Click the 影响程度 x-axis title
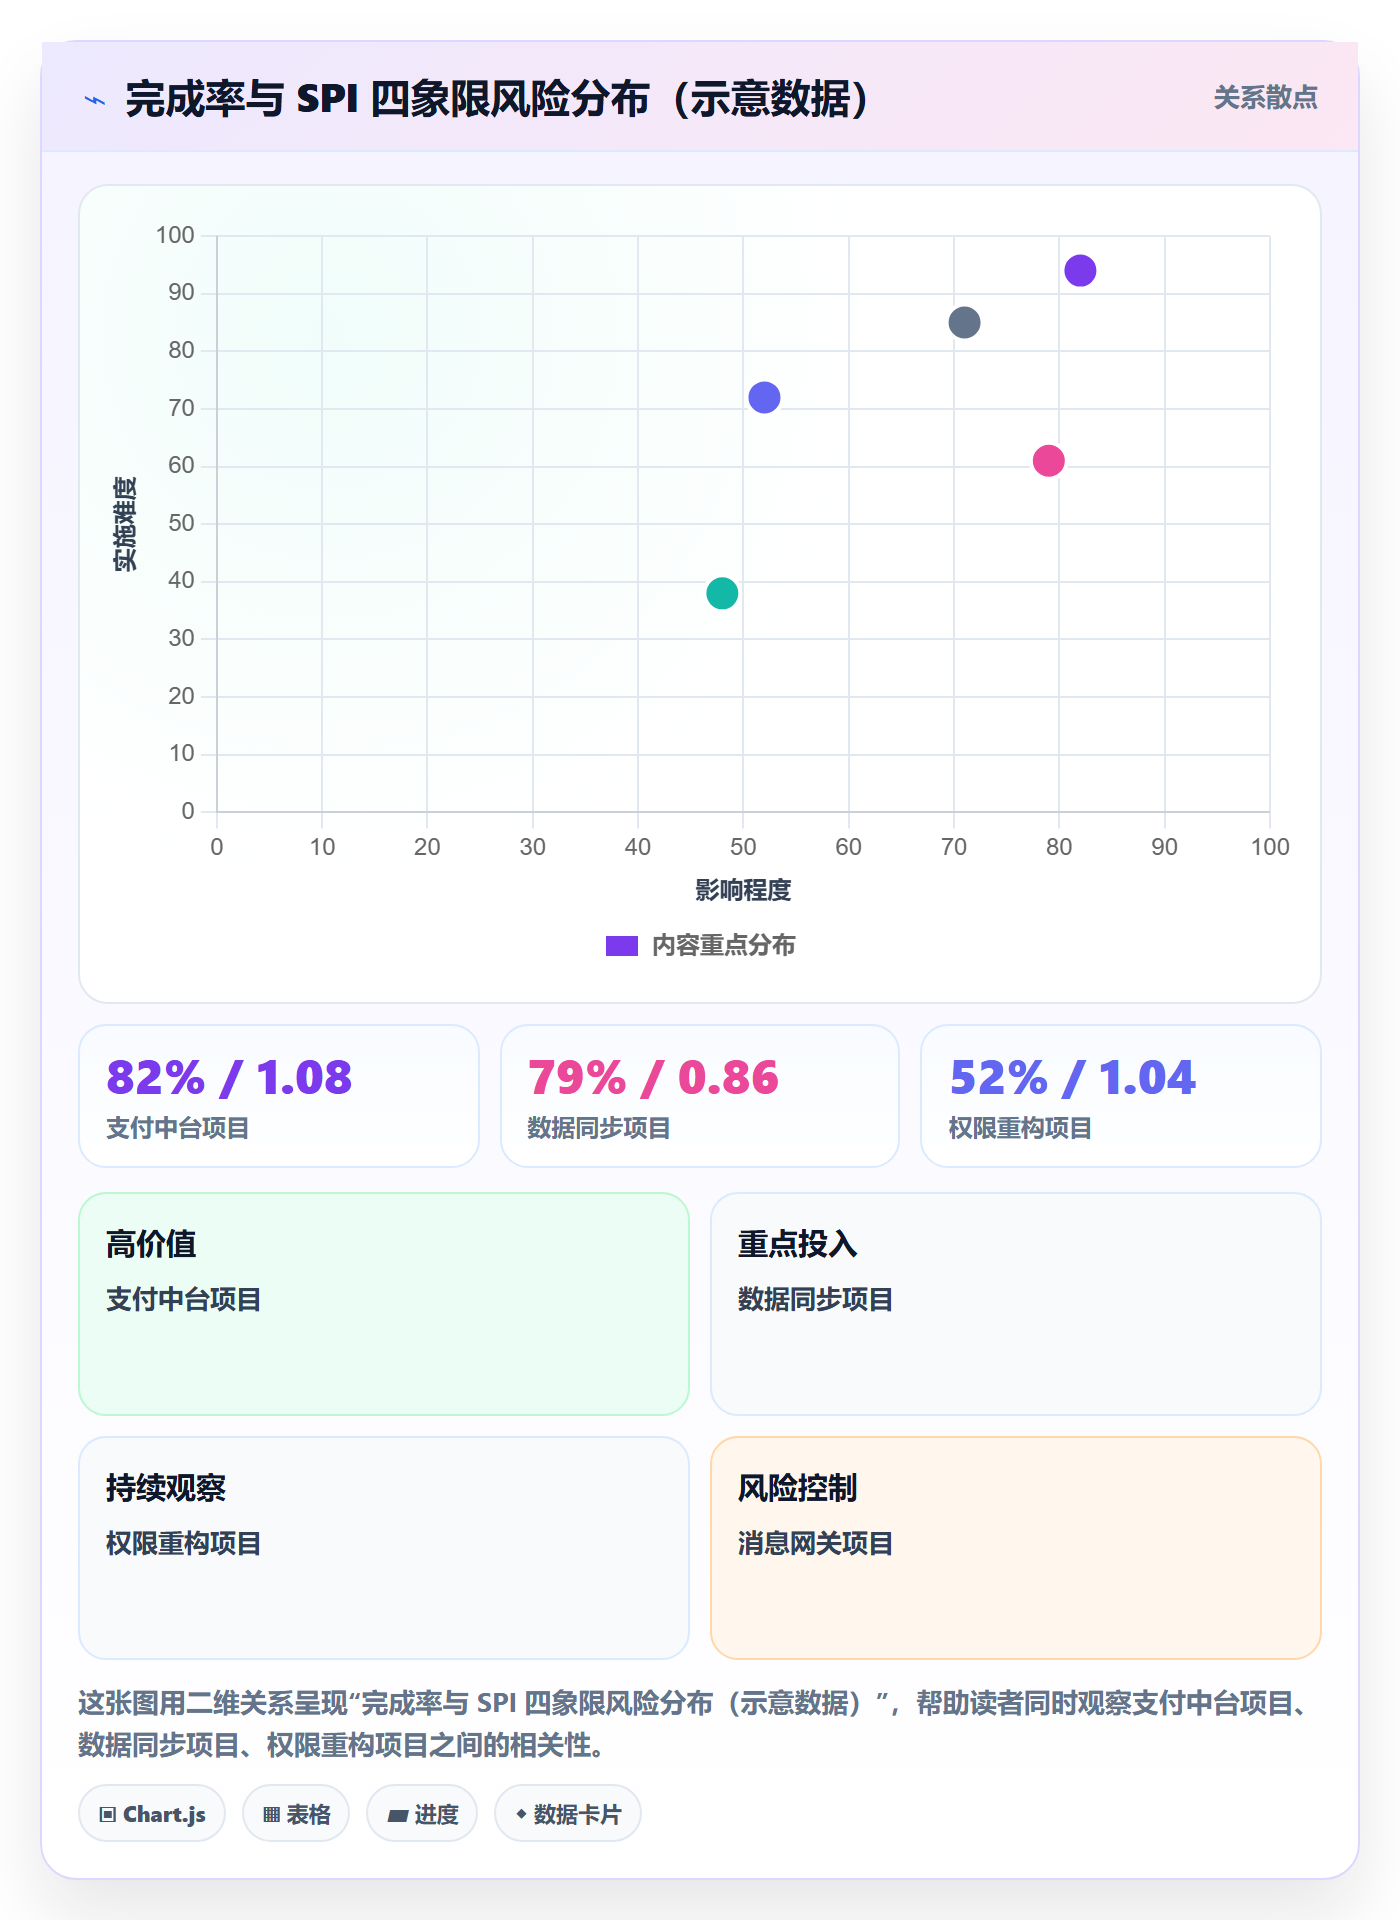The image size is (1400, 1920). (743, 890)
